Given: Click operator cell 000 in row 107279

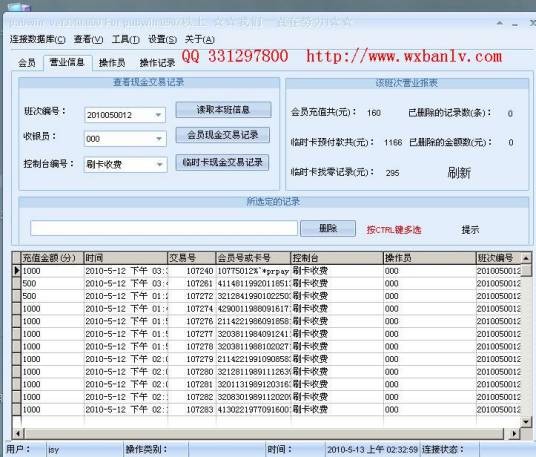Looking at the screenshot, I should pos(430,359).
